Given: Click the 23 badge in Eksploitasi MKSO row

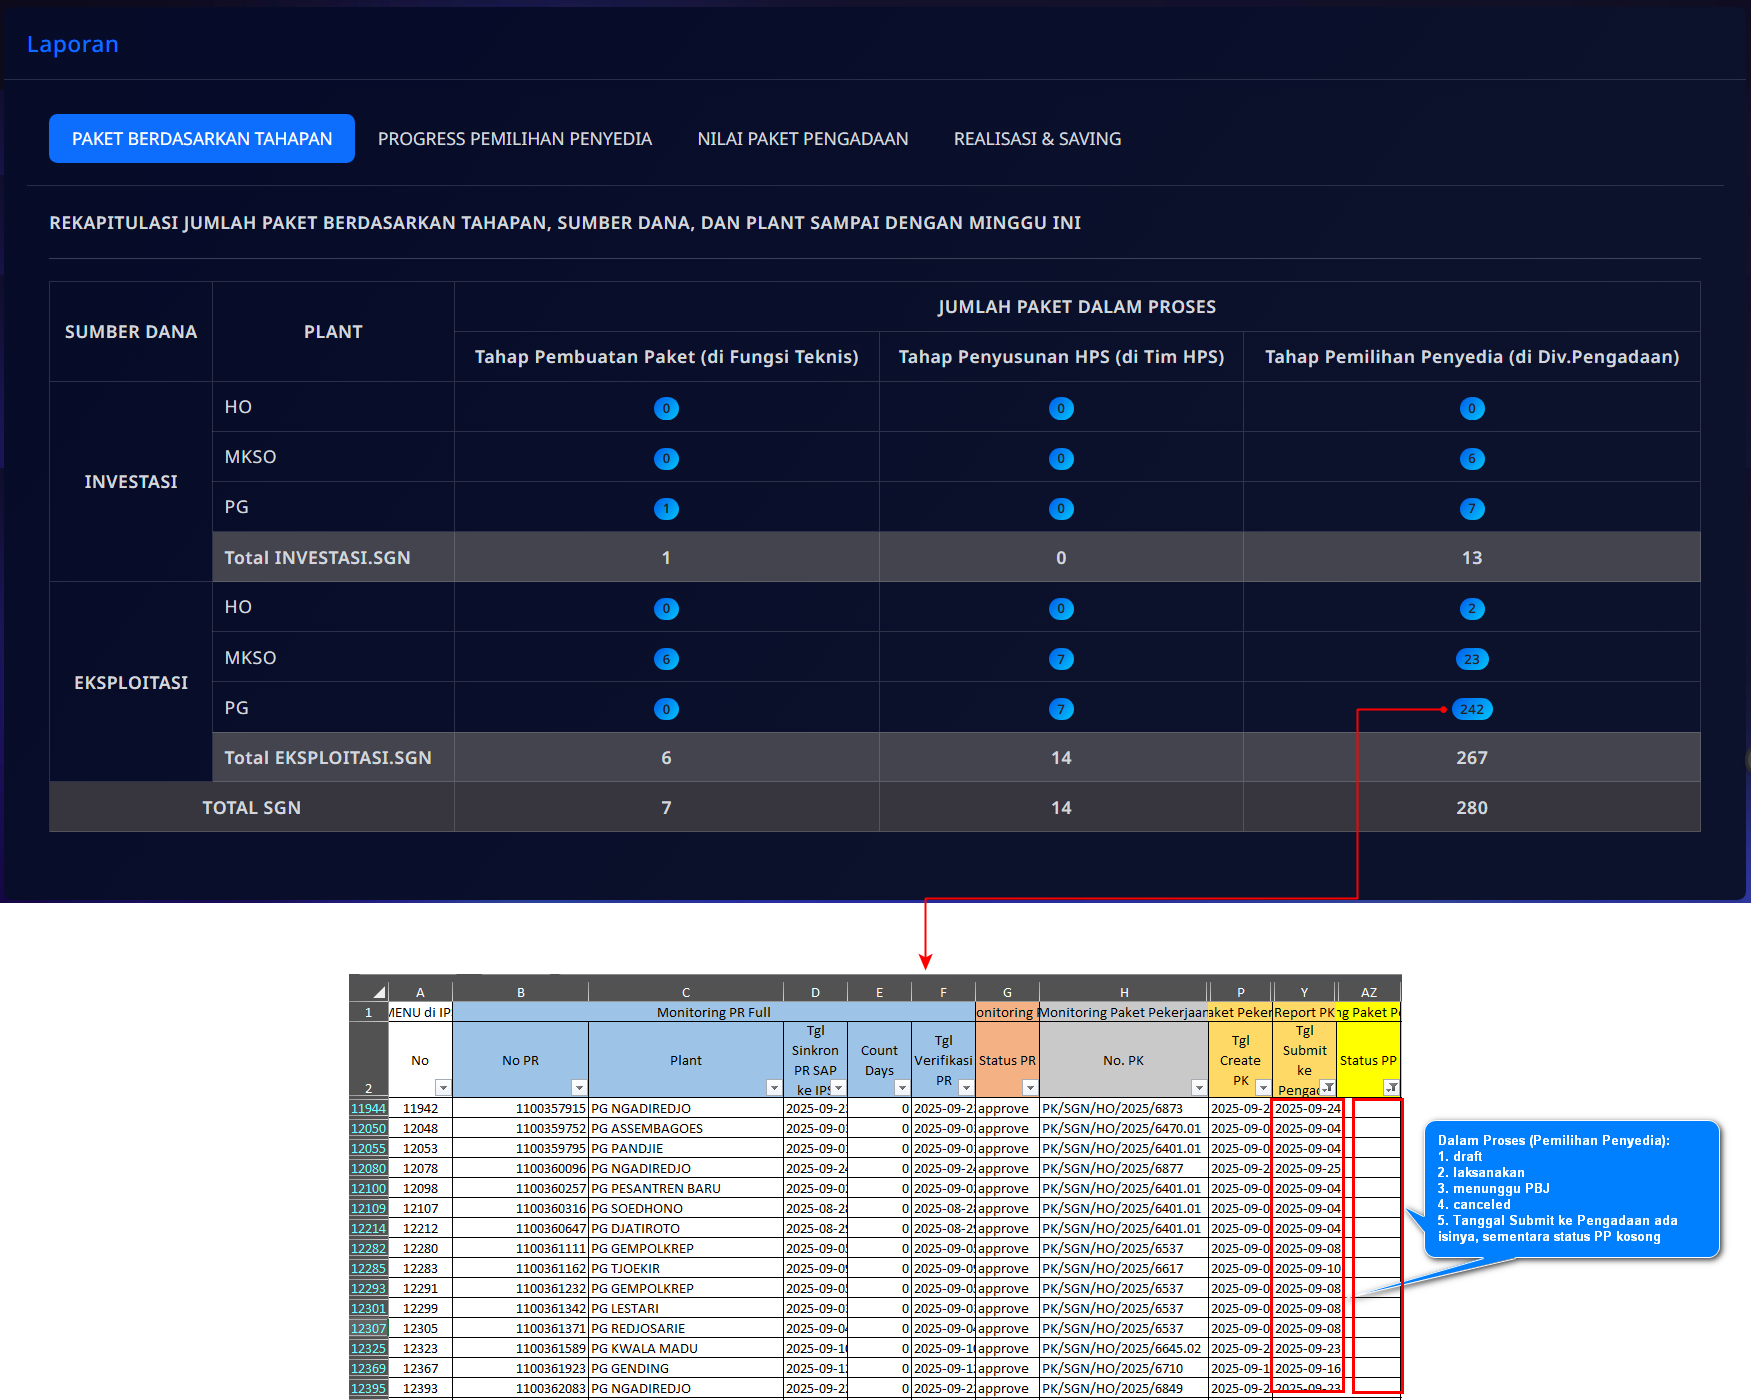Looking at the screenshot, I should coord(1471,659).
